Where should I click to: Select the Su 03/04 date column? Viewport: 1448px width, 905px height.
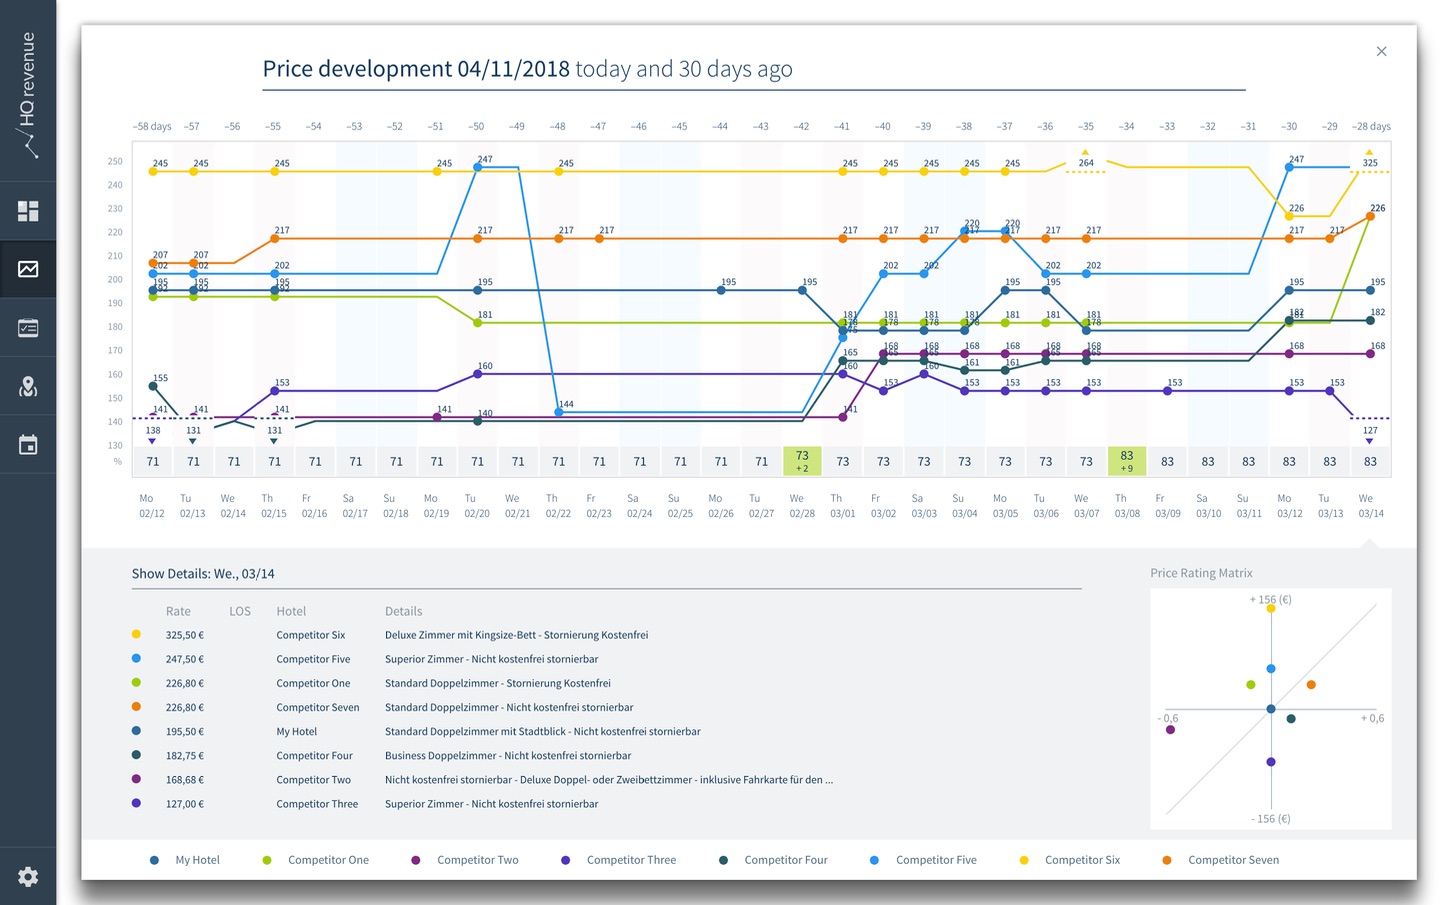click(964, 505)
